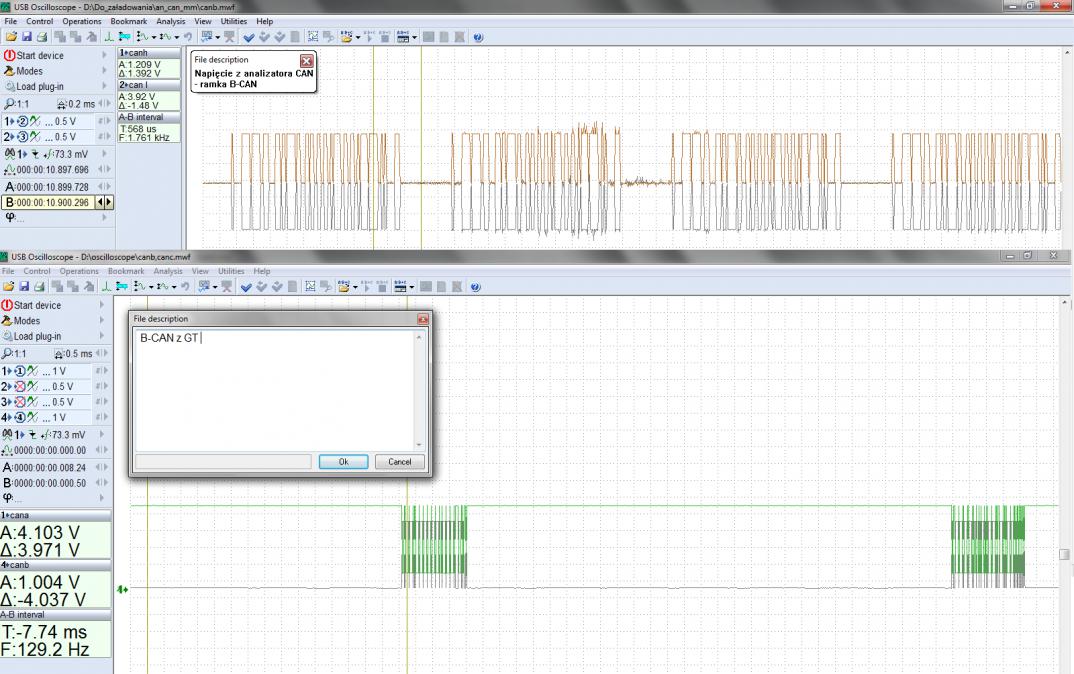Open table view dropdown arrow in upper toolbar

tap(414, 38)
